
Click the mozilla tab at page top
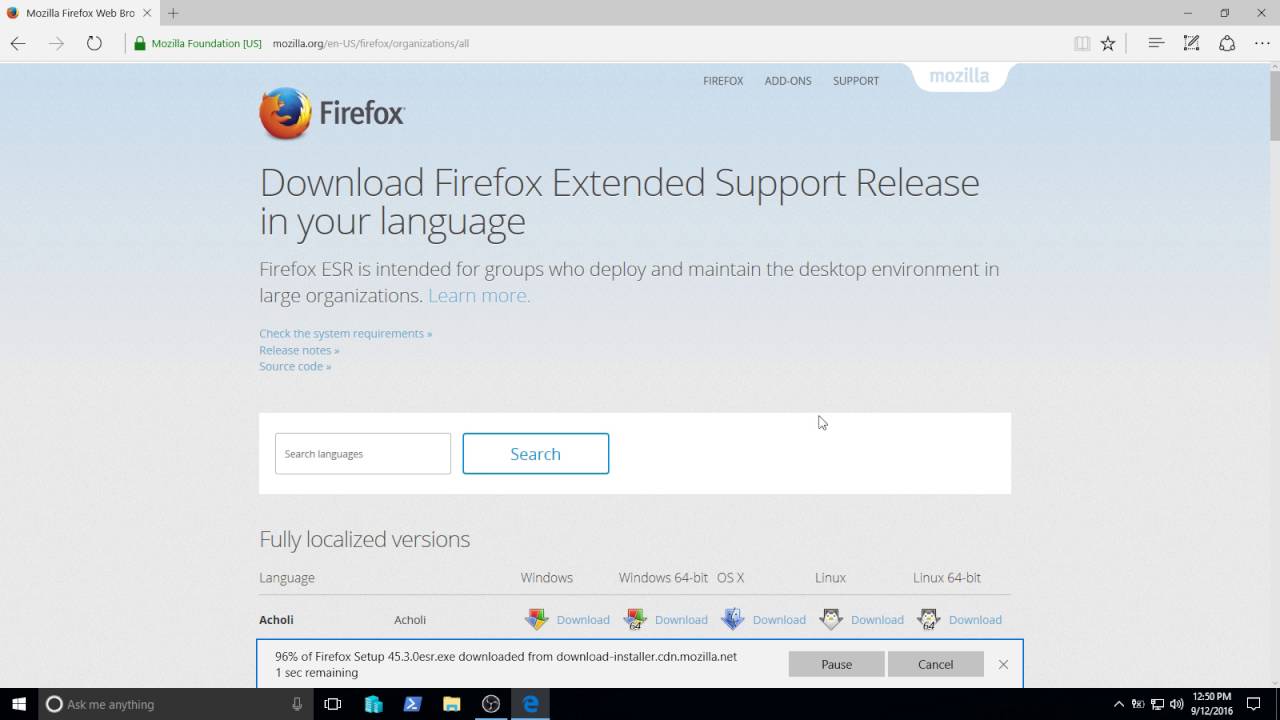pos(959,76)
